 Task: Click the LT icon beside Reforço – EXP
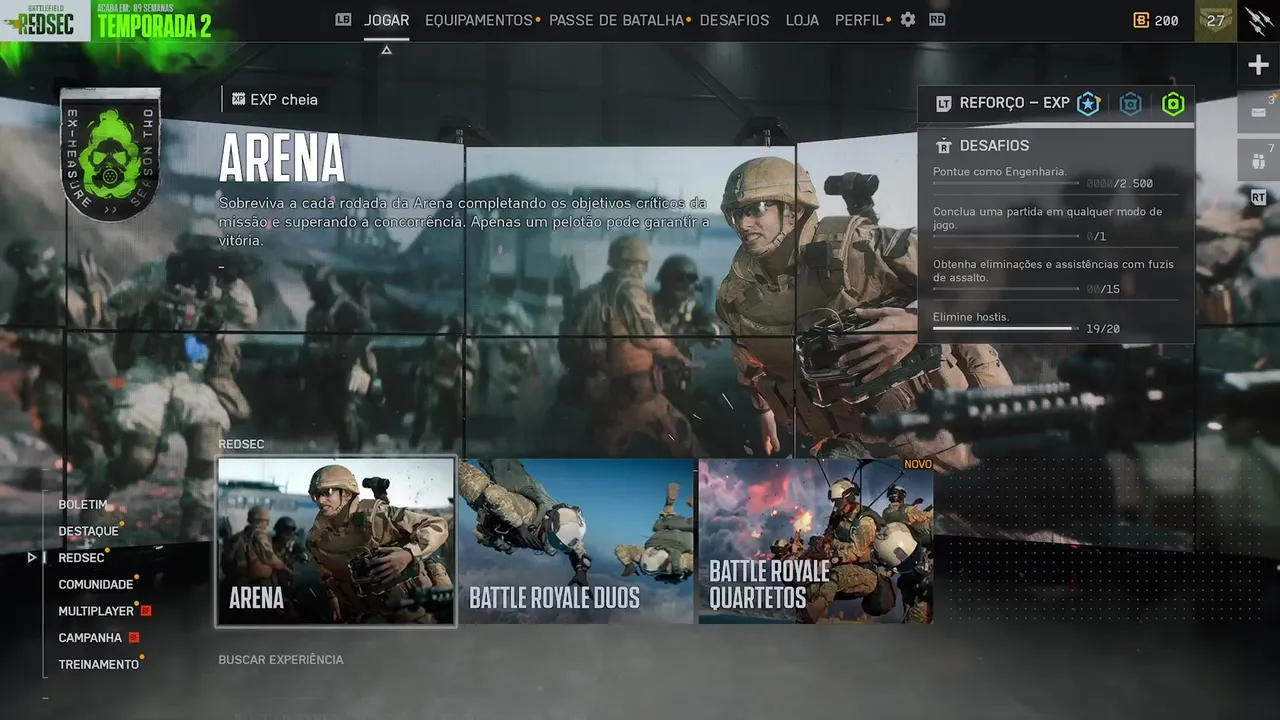943,103
